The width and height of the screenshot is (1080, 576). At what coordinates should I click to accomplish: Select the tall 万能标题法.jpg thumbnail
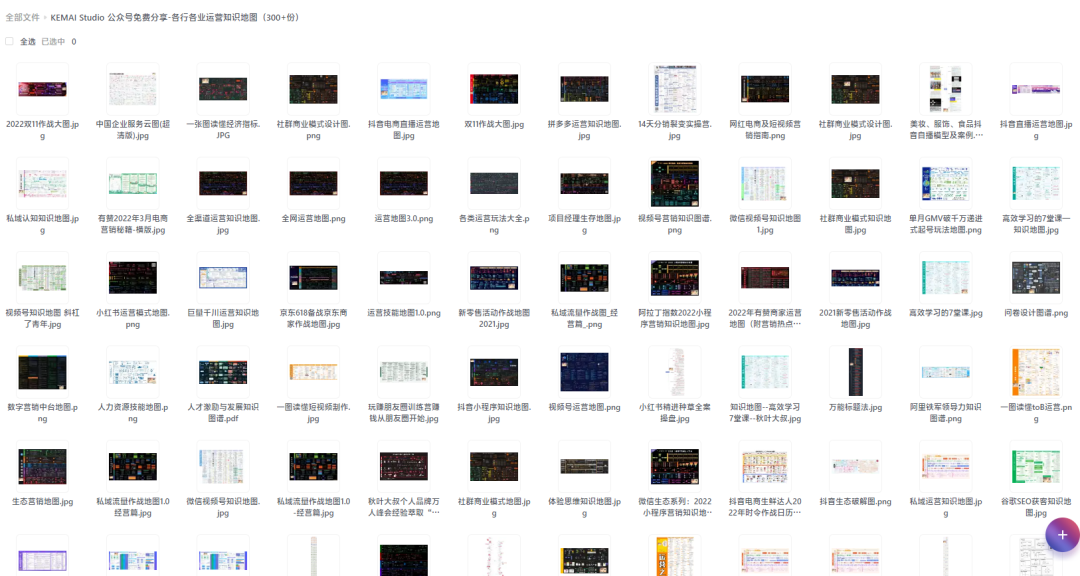pyautogui.click(x=855, y=372)
